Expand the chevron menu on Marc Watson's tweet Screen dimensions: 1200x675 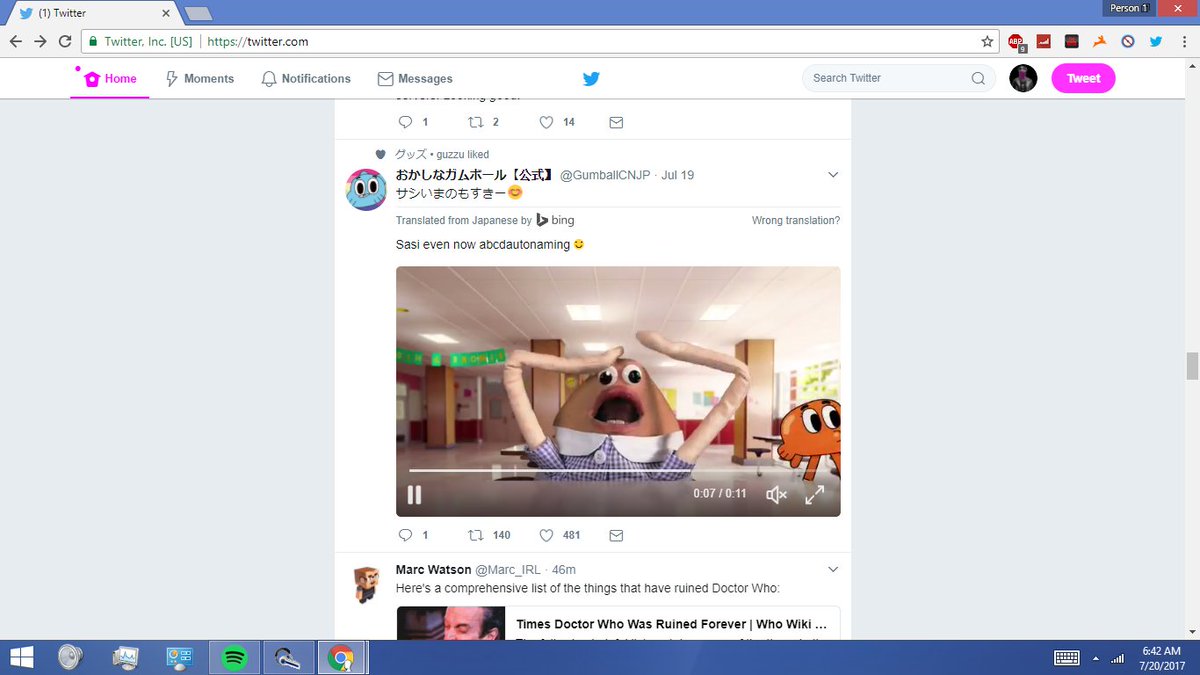[x=833, y=569]
